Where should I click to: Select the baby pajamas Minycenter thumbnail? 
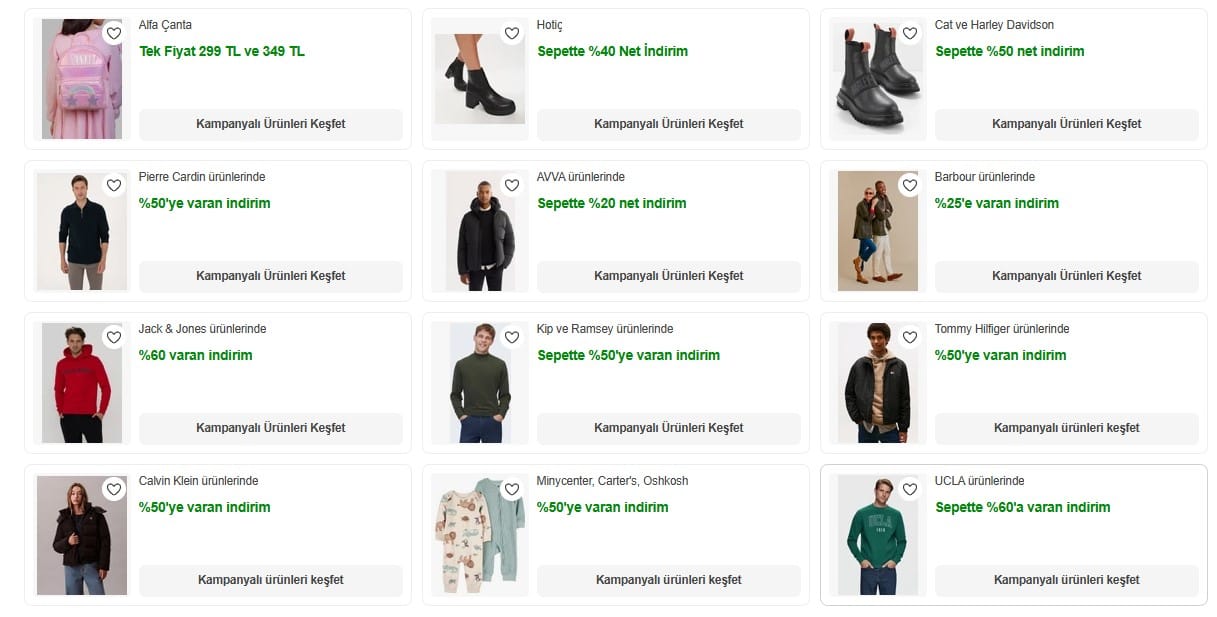click(479, 537)
